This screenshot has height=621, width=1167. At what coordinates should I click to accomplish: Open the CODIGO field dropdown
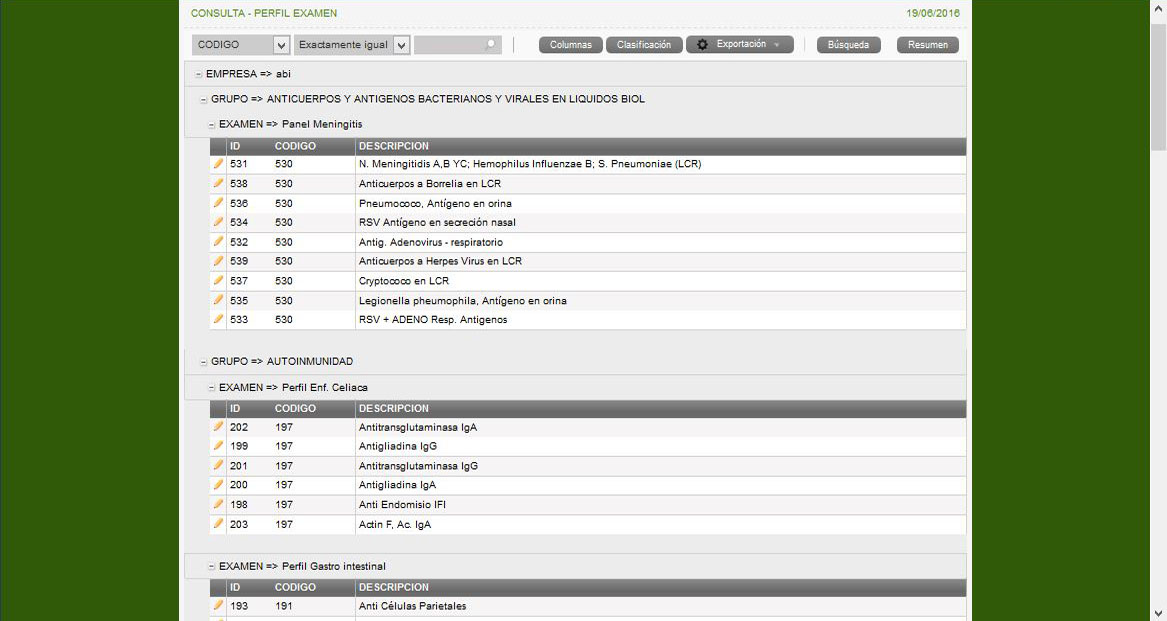(281, 45)
